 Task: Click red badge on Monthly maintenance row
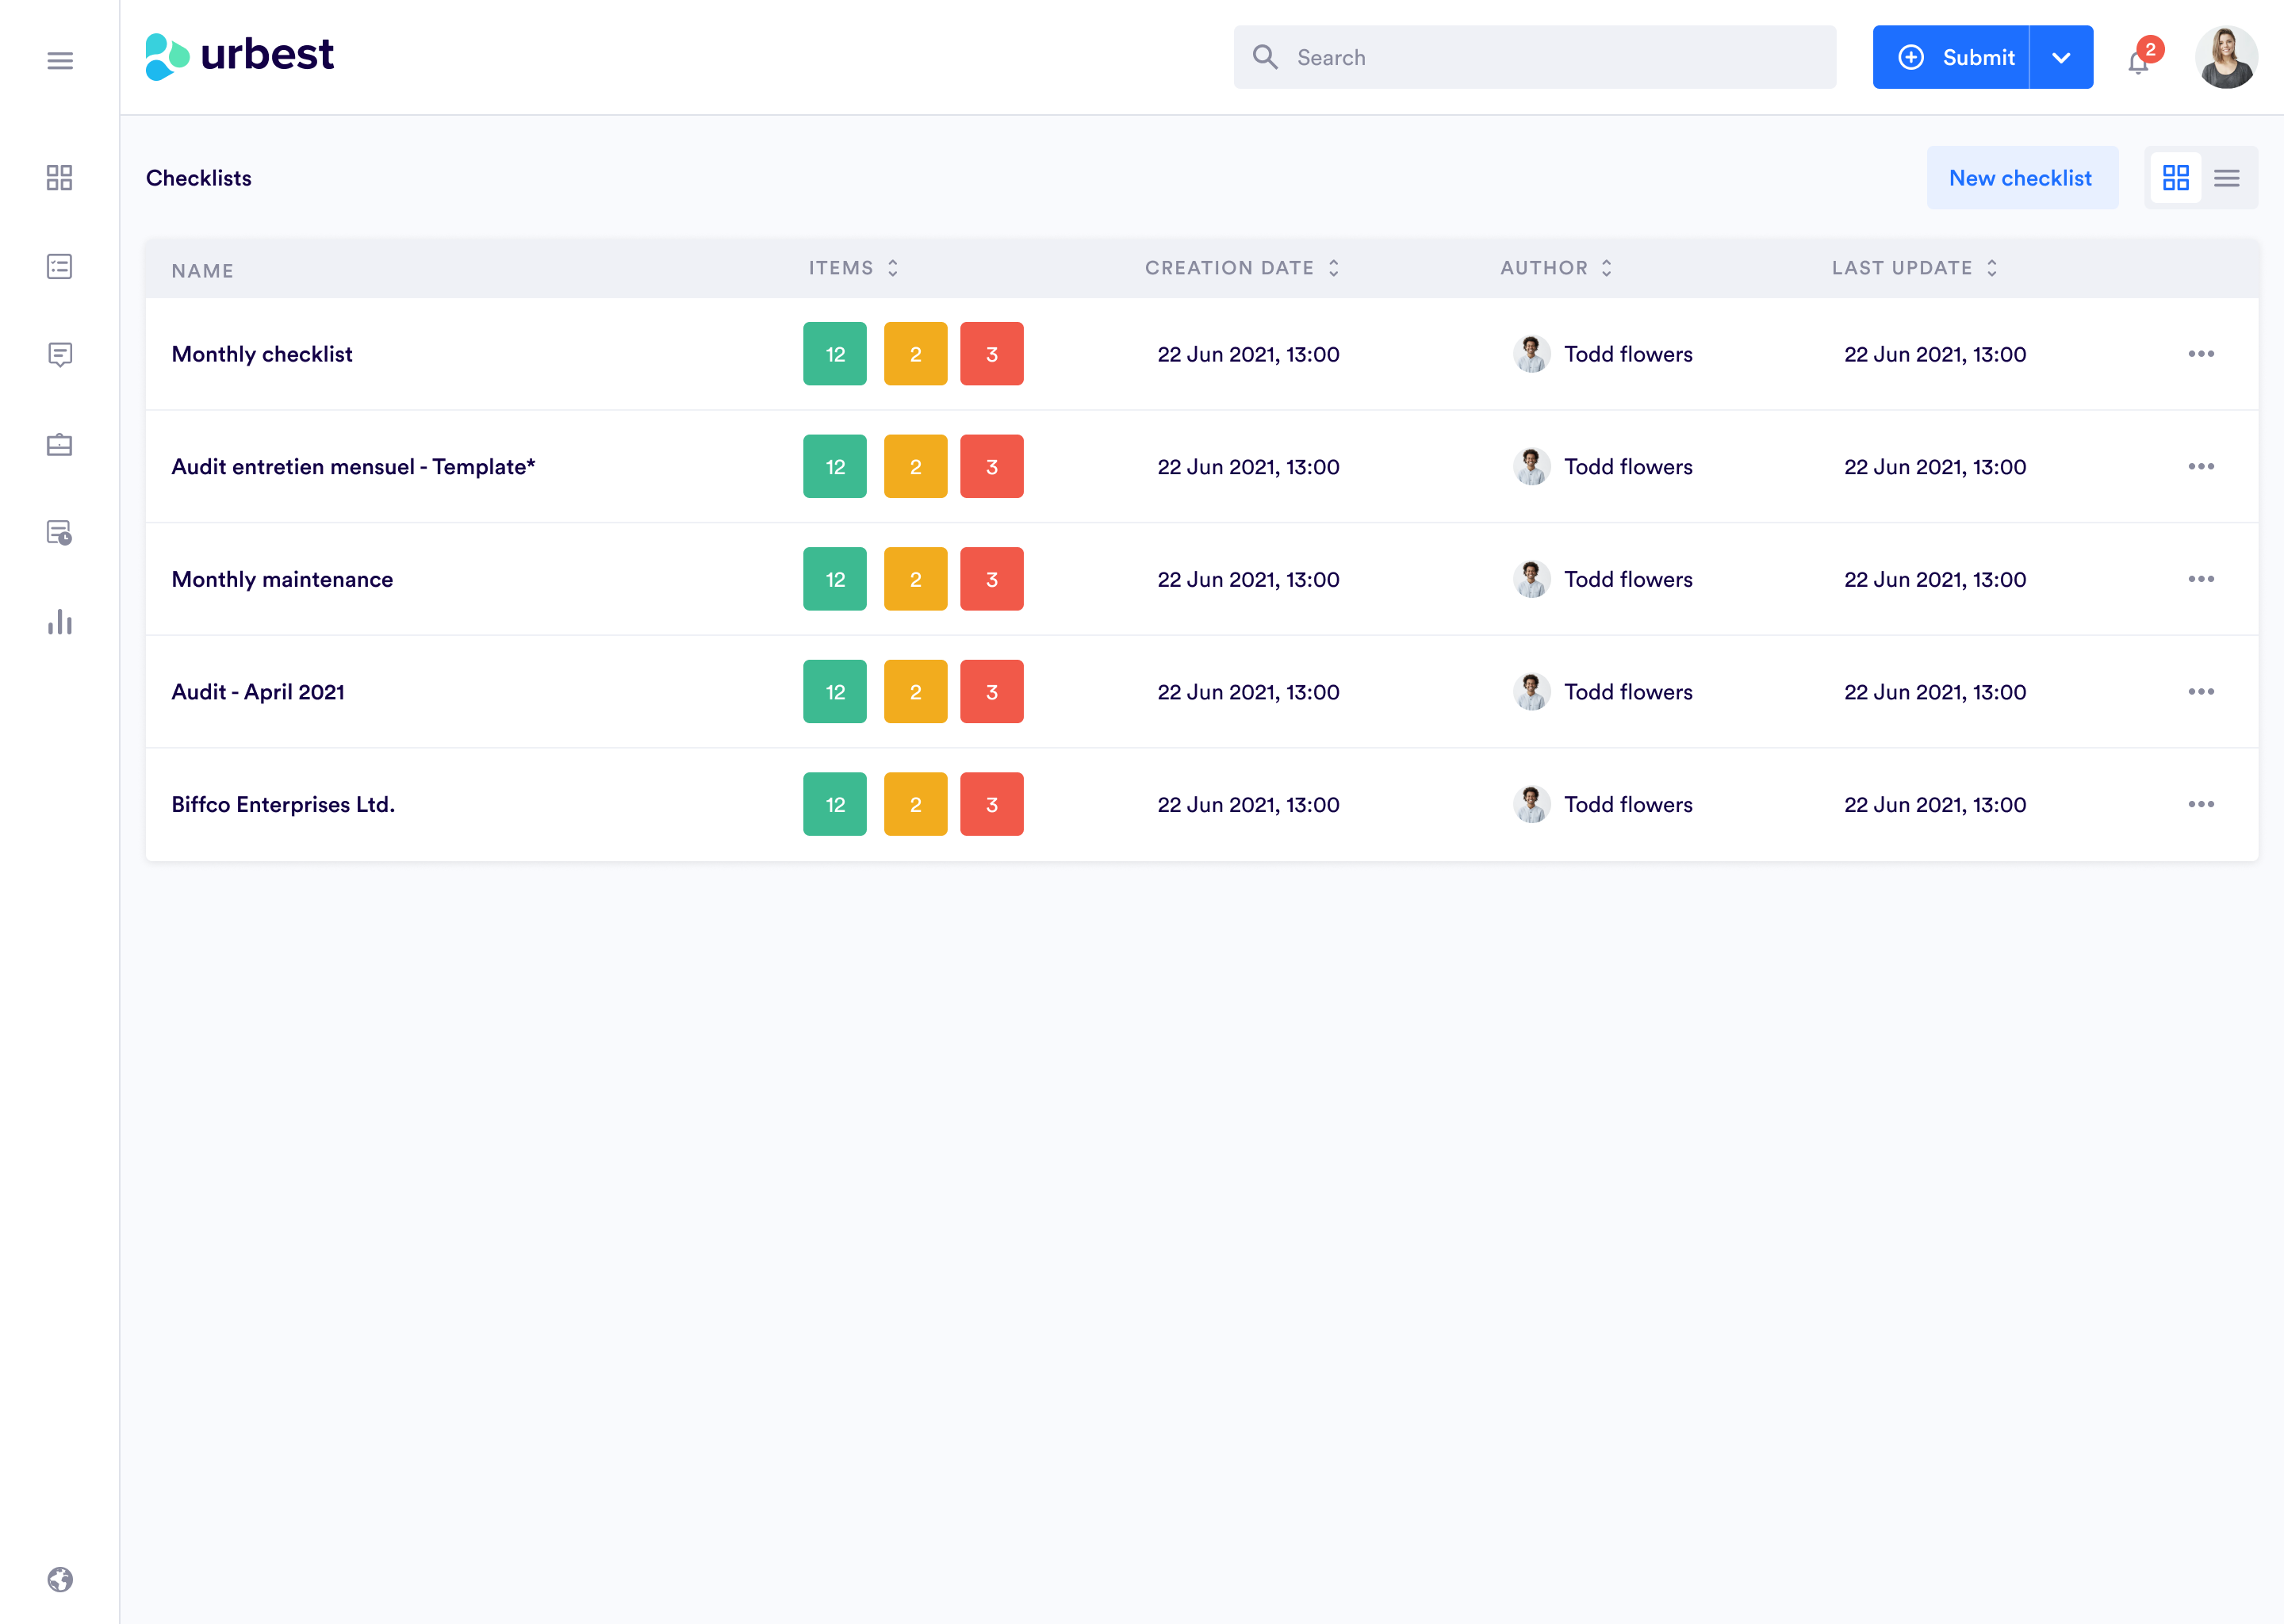(991, 579)
